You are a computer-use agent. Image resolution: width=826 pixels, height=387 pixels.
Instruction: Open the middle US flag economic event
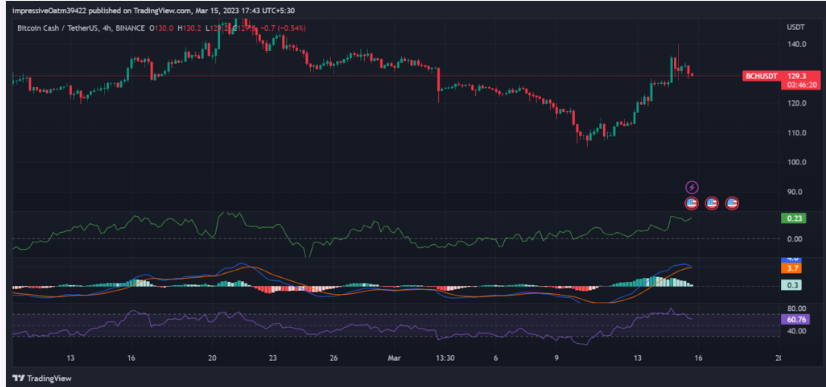click(712, 203)
